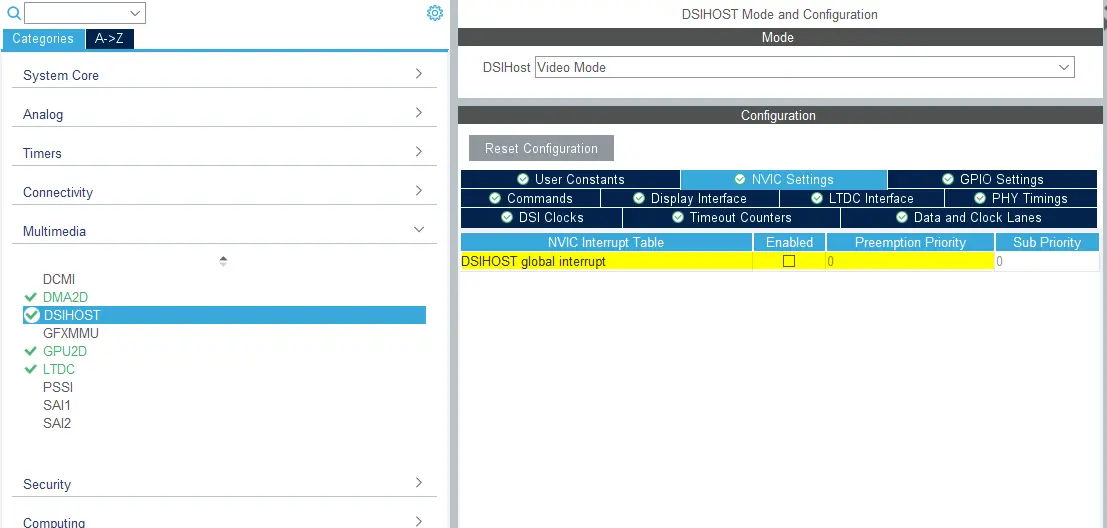Open the GPIO Settings tab
1107x528 pixels.
(992, 179)
